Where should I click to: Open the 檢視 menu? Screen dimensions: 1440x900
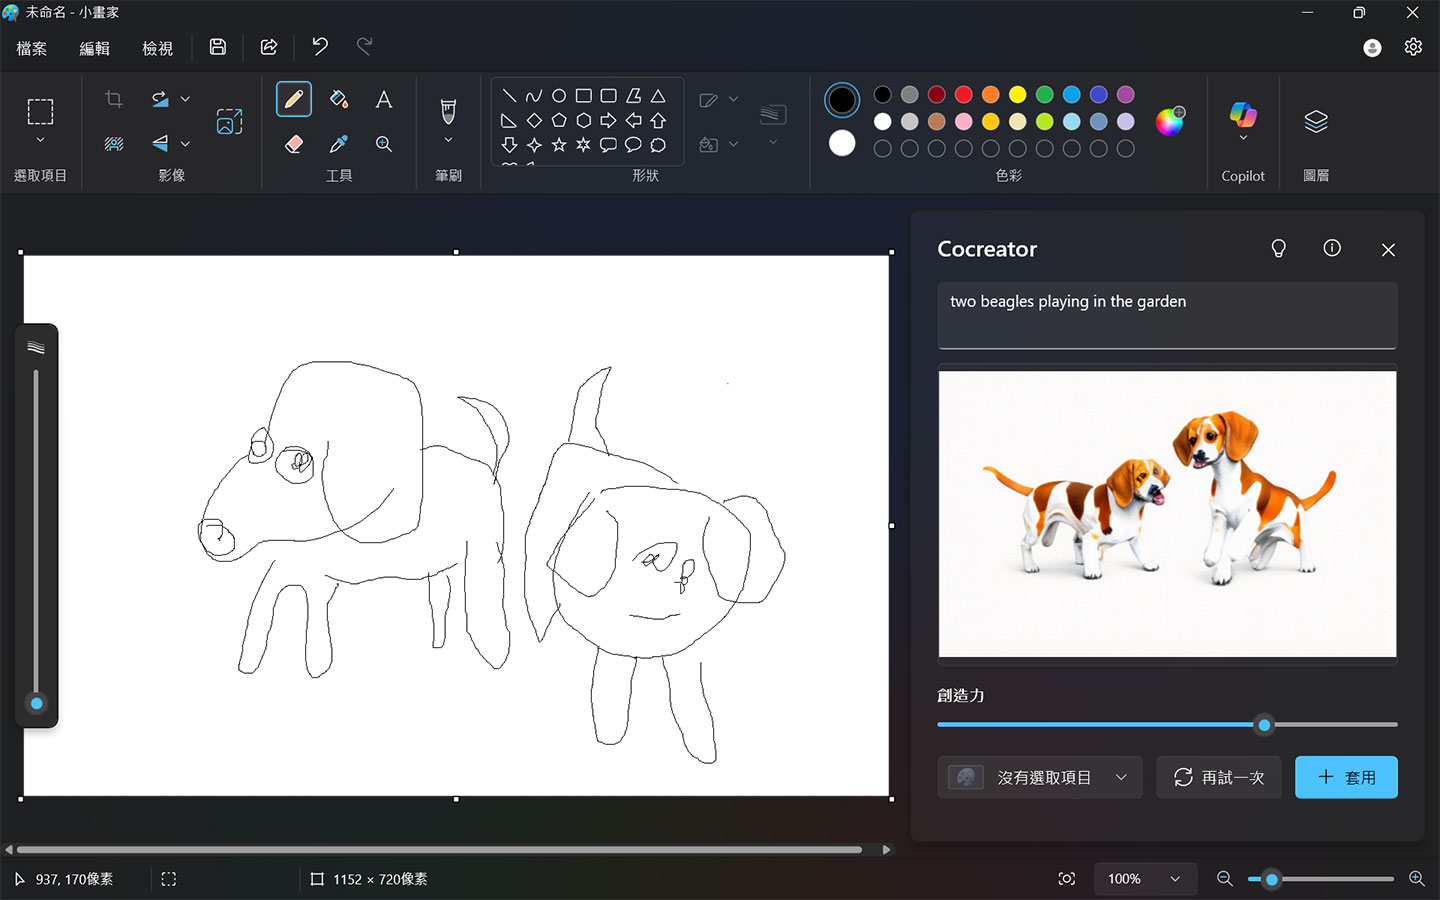tap(157, 48)
